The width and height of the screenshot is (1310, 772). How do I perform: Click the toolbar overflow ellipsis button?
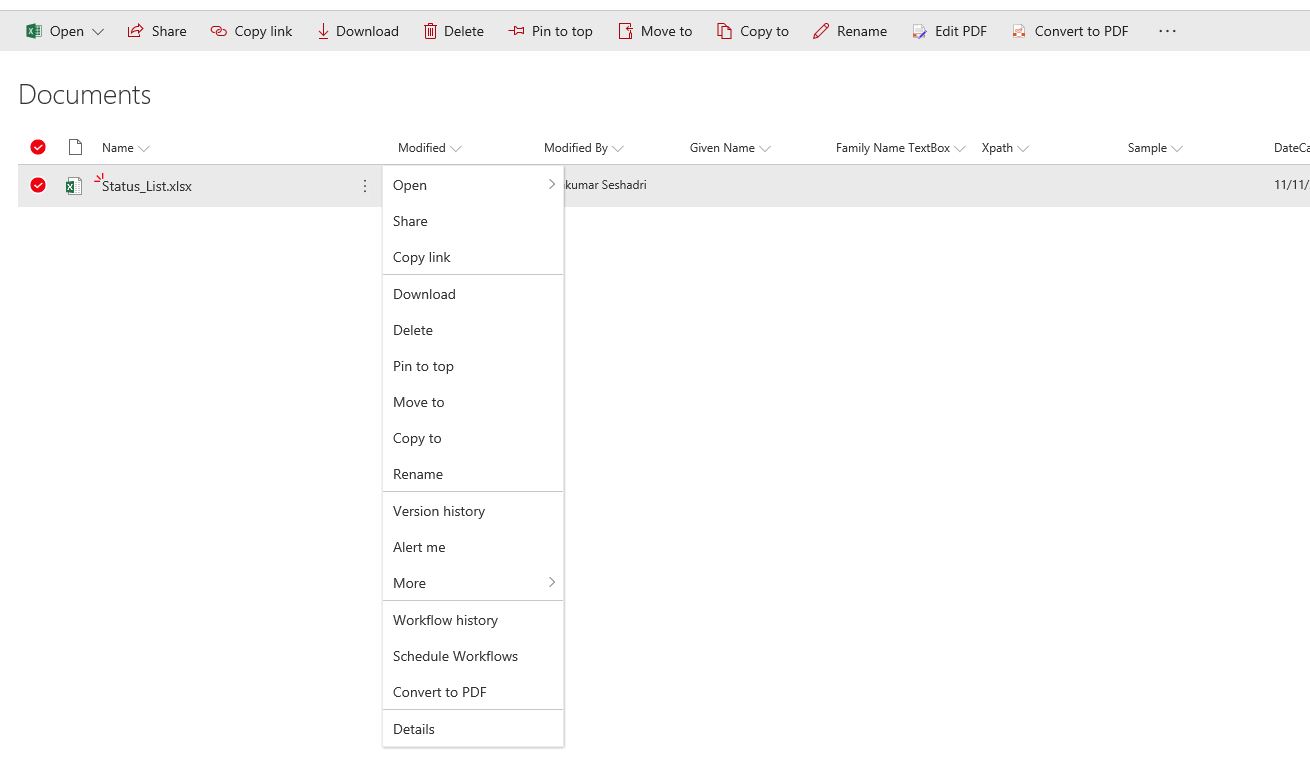[x=1167, y=31]
